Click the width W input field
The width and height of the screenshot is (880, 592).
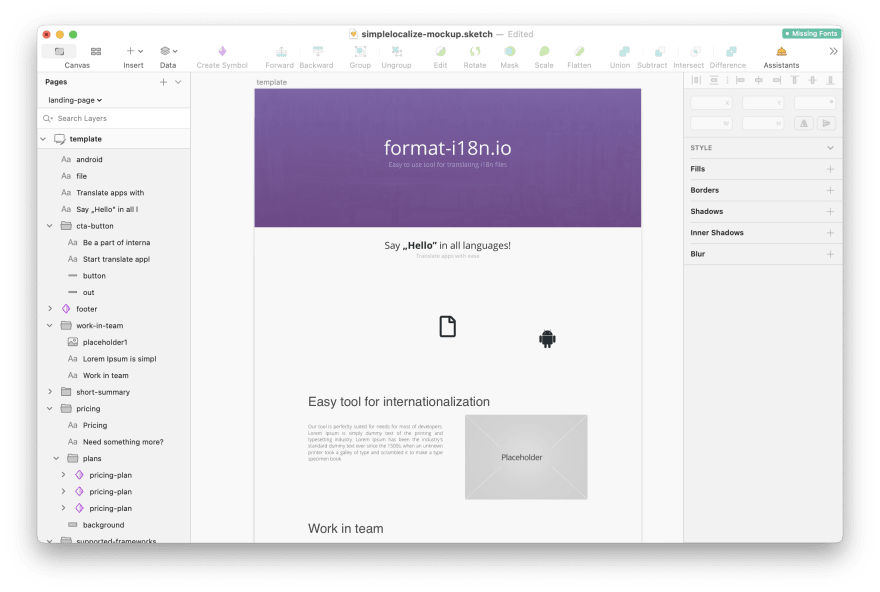click(x=711, y=123)
